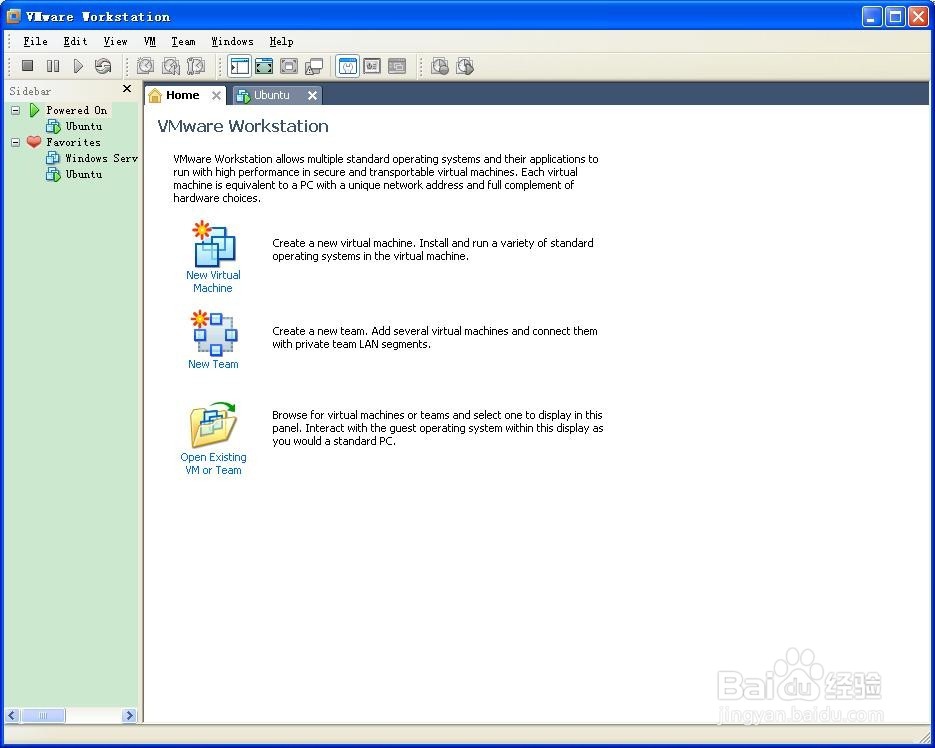Screen dimensions: 935x748
Task: Click the replay recording disc icon
Action: [x=465, y=66]
